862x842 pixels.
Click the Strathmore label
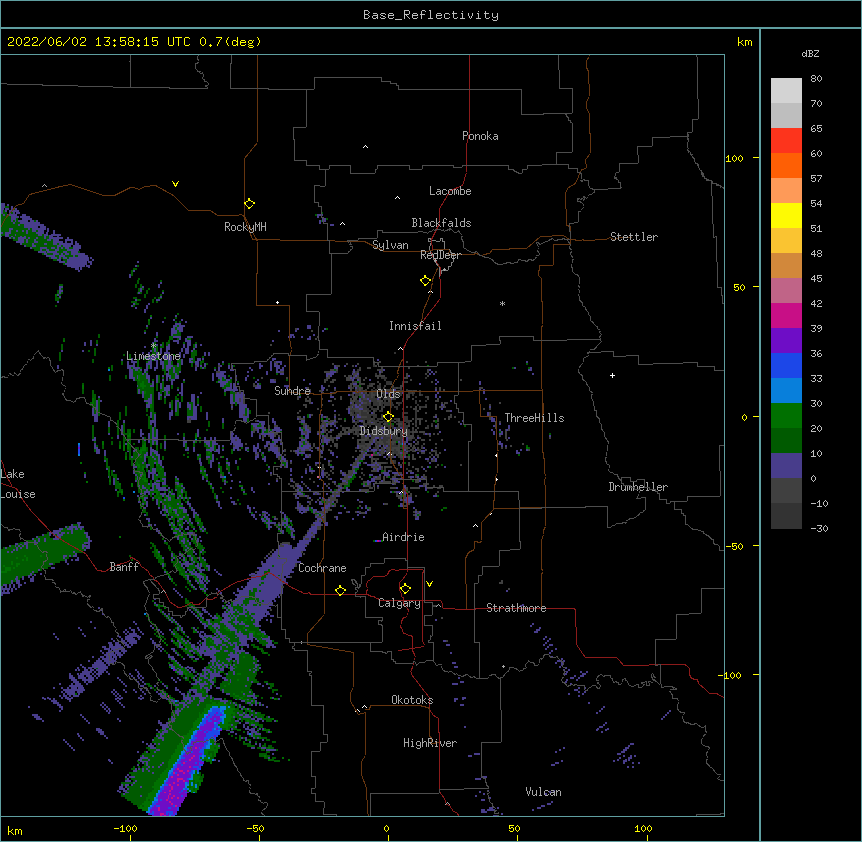(x=516, y=608)
